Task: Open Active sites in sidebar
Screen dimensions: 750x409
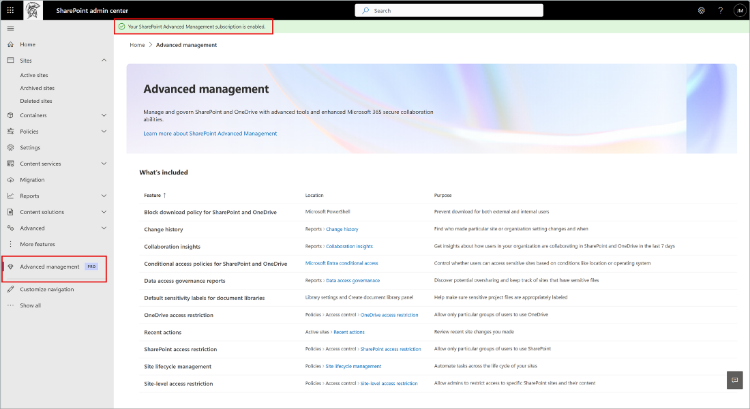Action: (x=34, y=75)
